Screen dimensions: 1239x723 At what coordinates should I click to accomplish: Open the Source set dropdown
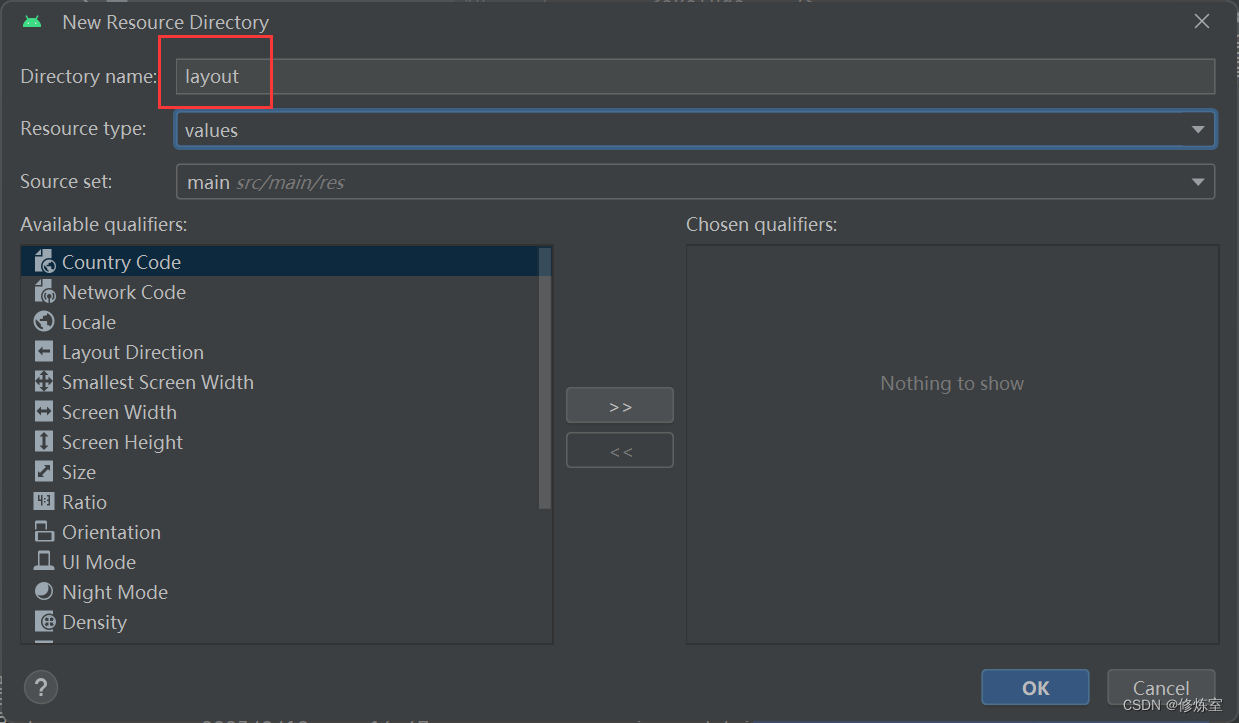click(696, 182)
